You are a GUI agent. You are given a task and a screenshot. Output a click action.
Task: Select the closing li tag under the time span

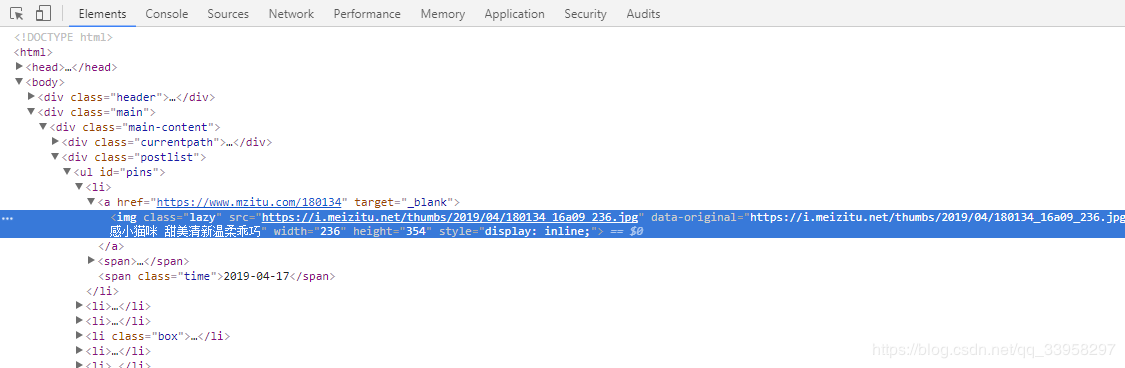[102, 291]
